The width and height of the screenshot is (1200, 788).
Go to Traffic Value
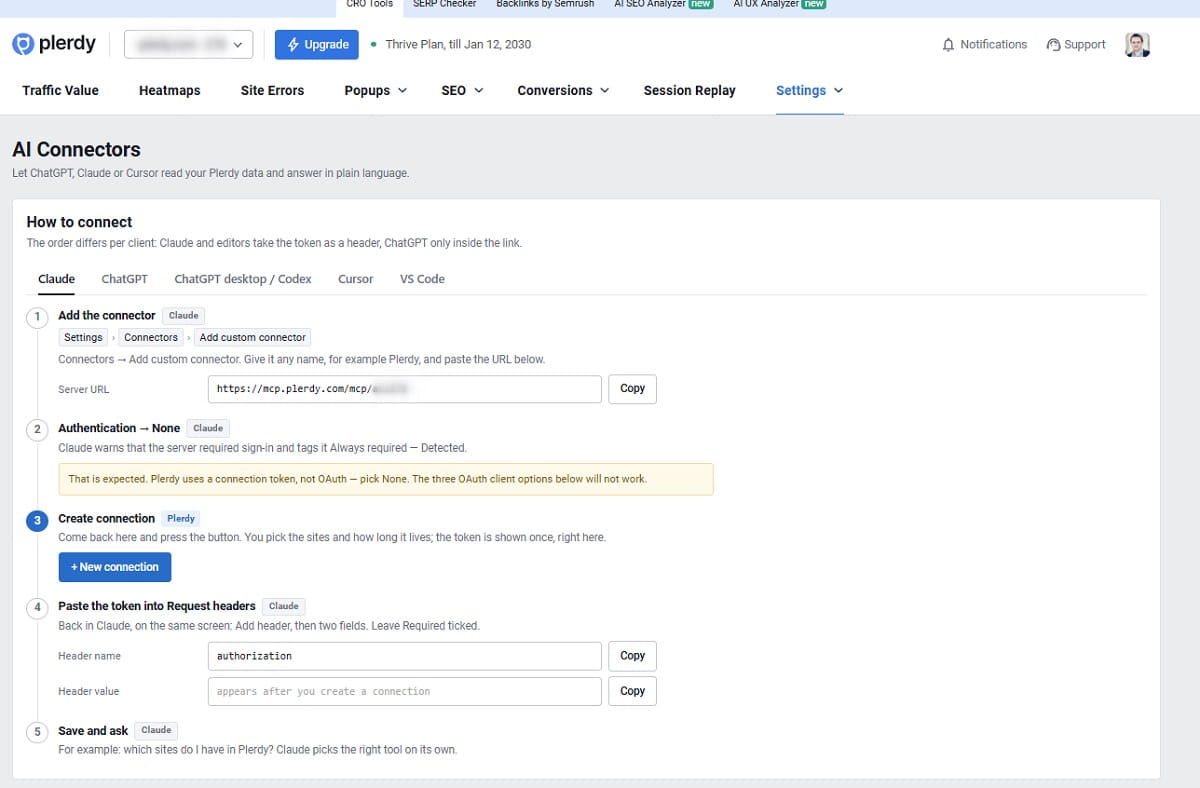click(61, 90)
